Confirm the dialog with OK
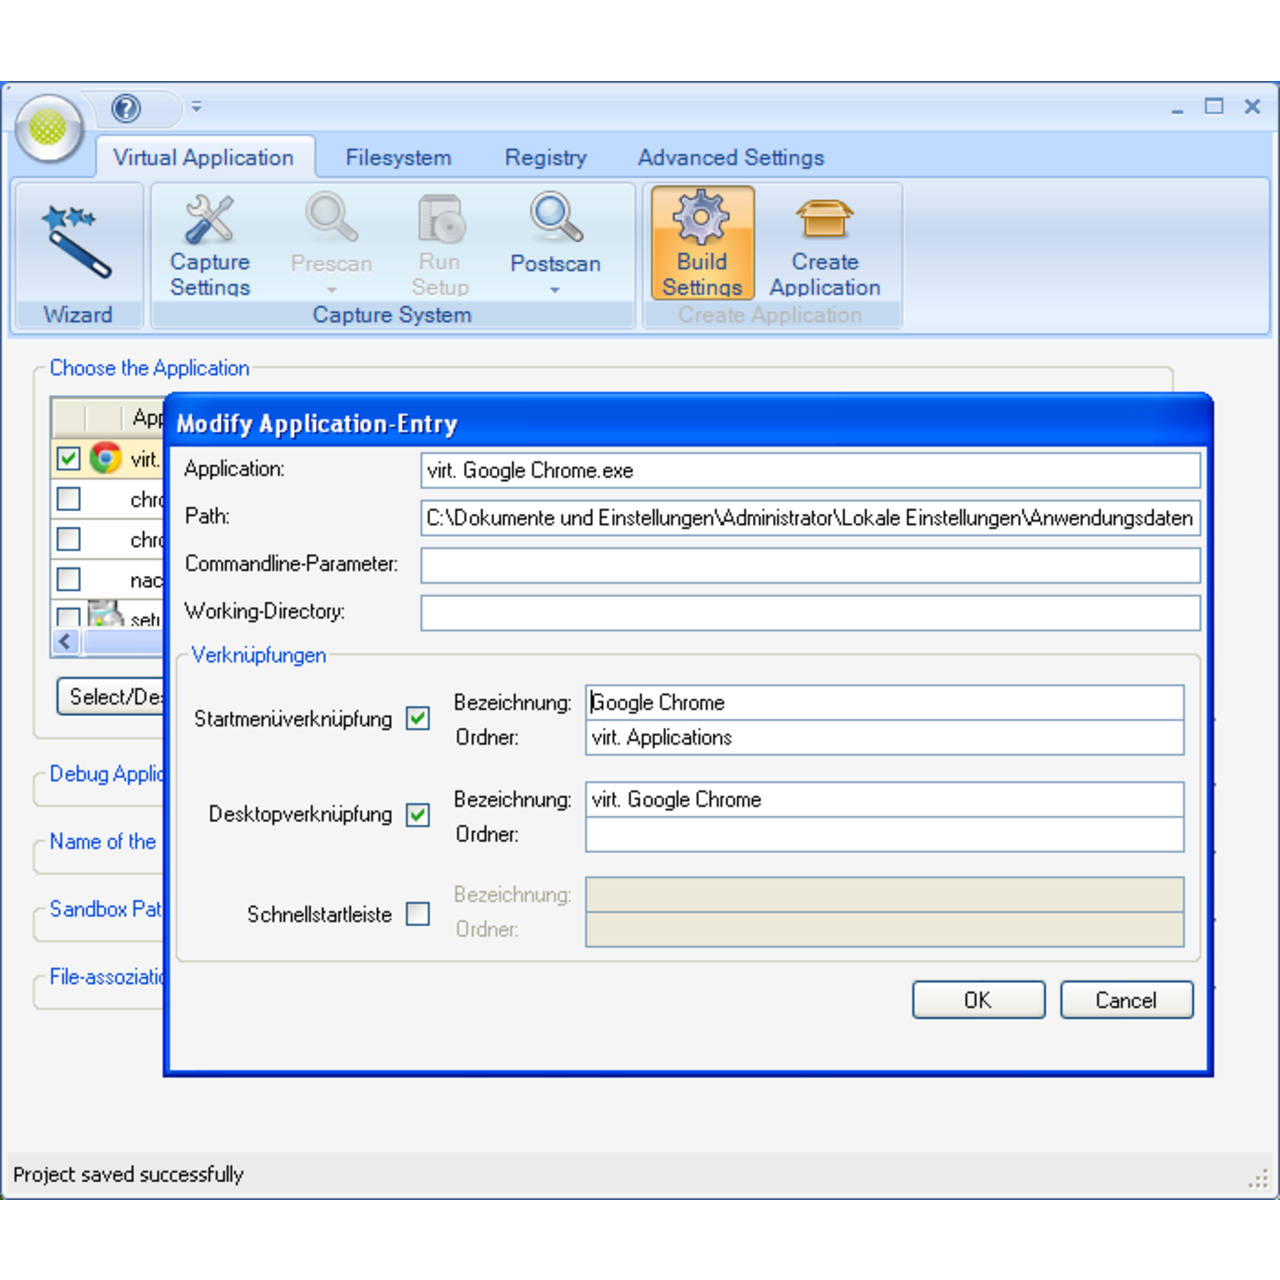The width and height of the screenshot is (1280, 1280). tap(978, 1000)
